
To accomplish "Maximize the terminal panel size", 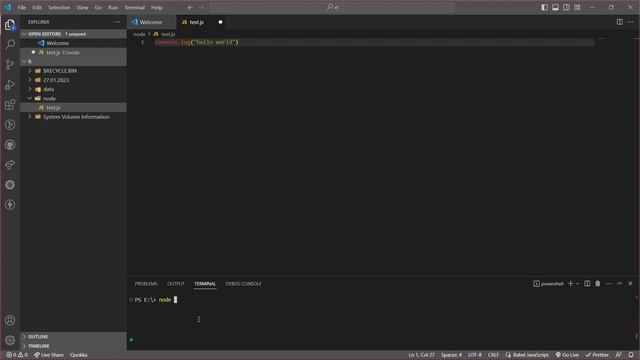I will (620, 284).
